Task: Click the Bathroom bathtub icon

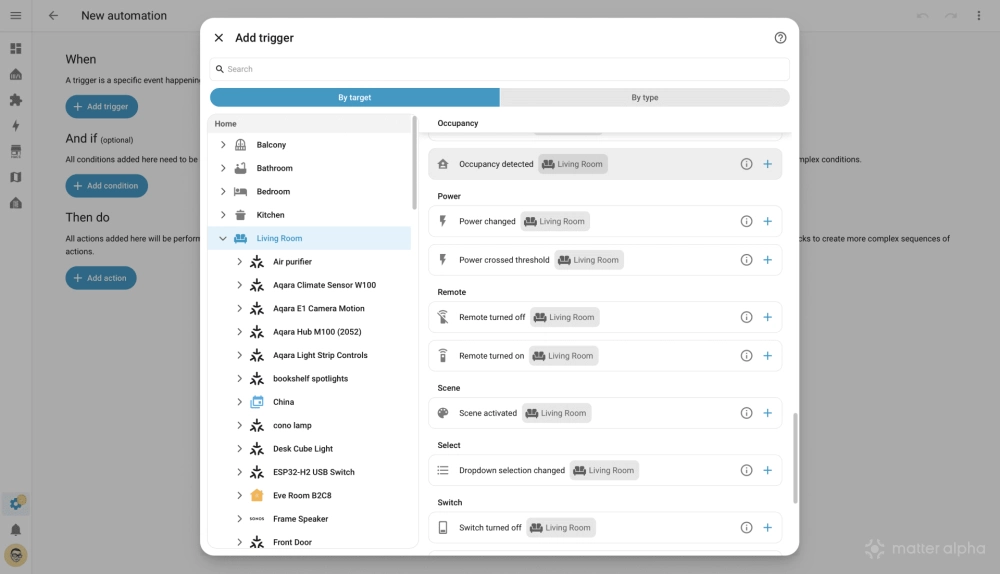Action: pyautogui.click(x=240, y=168)
